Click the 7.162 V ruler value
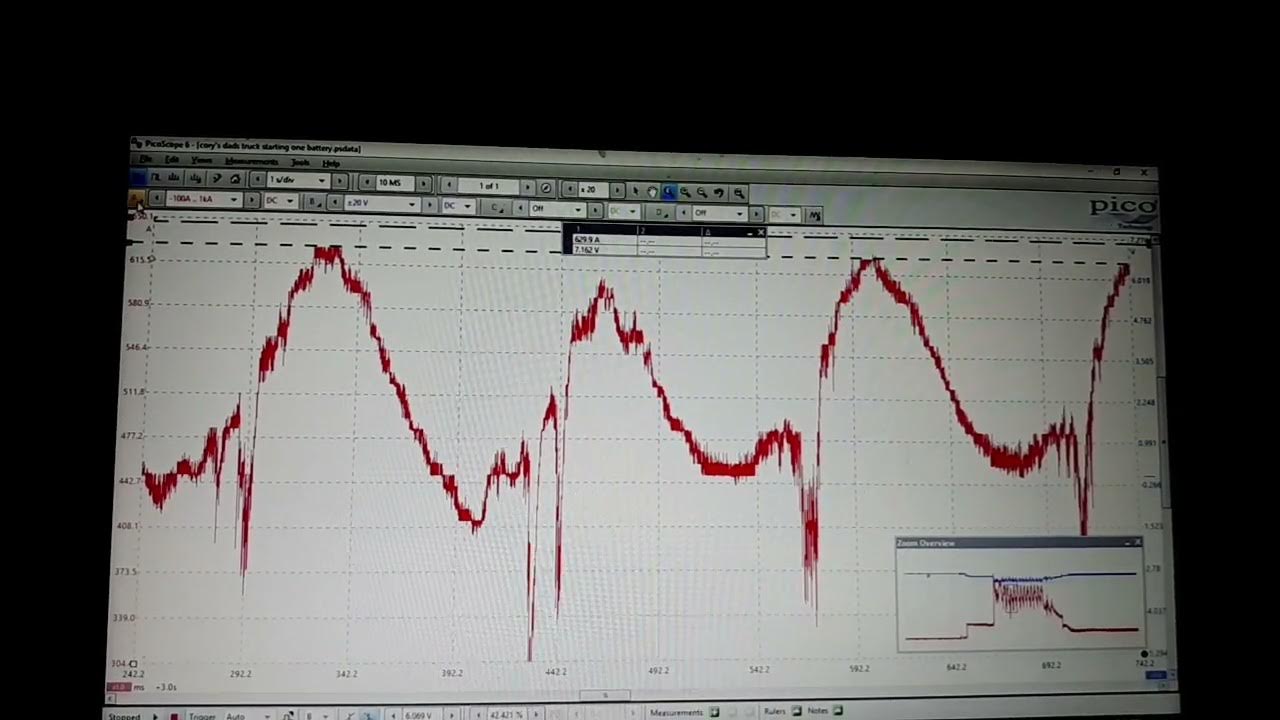The width and height of the screenshot is (1280, 720). [x=587, y=249]
